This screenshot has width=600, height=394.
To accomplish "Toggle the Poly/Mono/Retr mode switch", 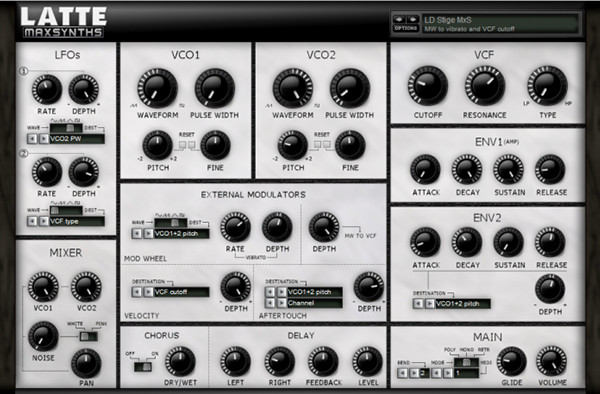I will coord(466,362).
